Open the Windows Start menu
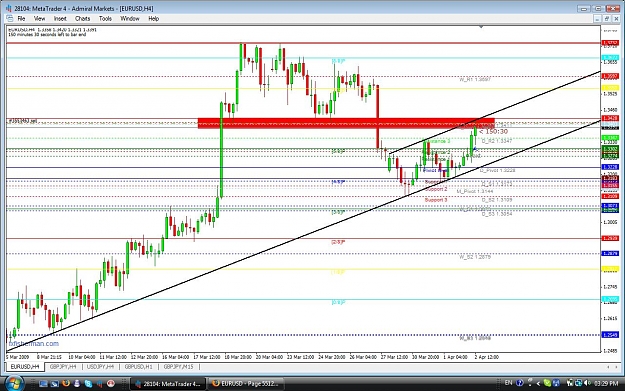 (x=14, y=383)
